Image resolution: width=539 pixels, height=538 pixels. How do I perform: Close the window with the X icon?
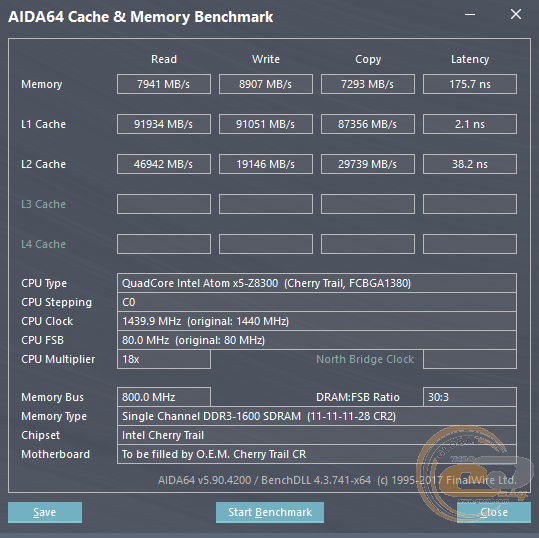(516, 14)
